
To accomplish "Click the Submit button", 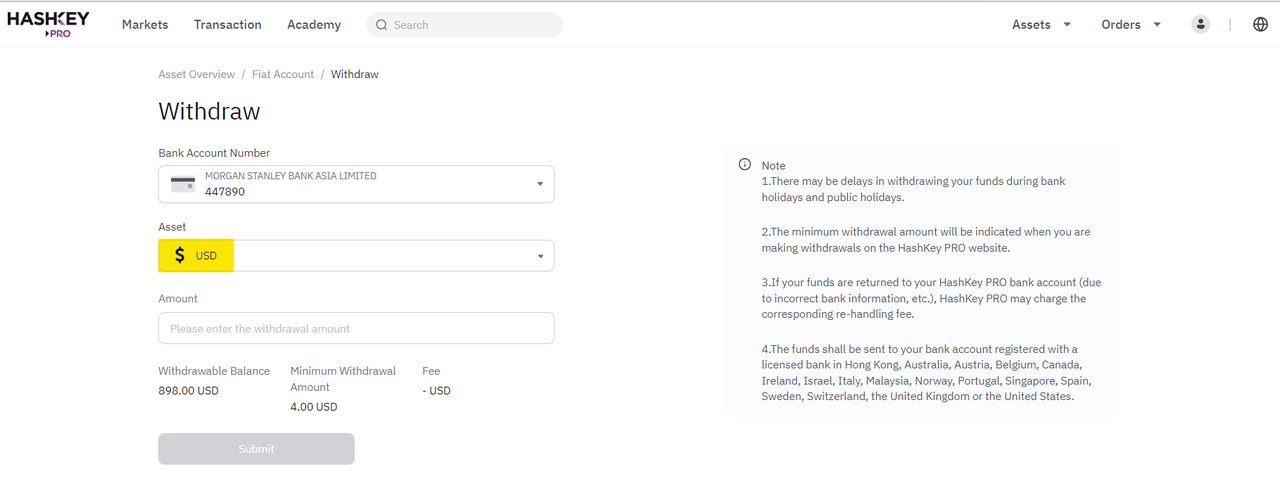I will [x=256, y=449].
